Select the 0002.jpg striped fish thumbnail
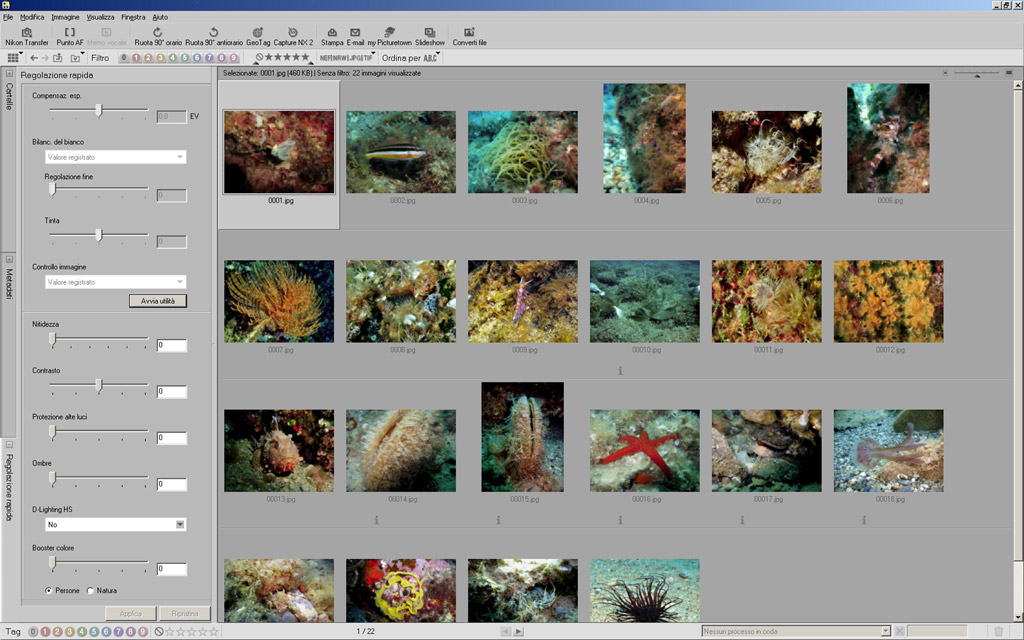The image size is (1024, 640). coord(401,152)
